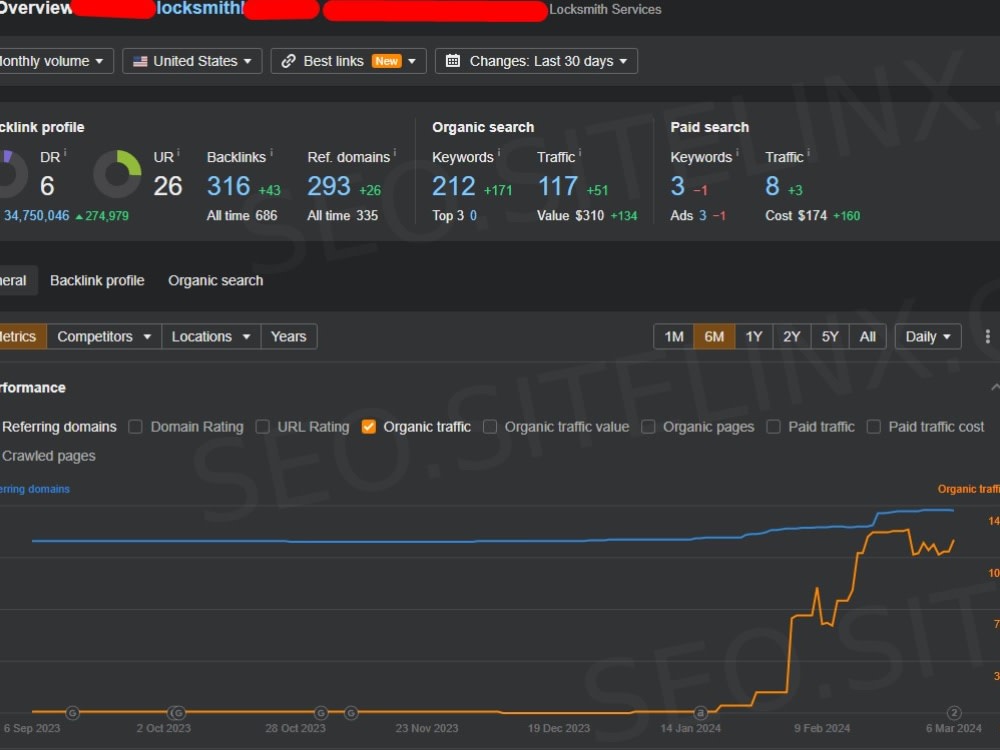This screenshot has width=1000, height=750.
Task: Click the Backlinks info icon
Action: [x=271, y=152]
